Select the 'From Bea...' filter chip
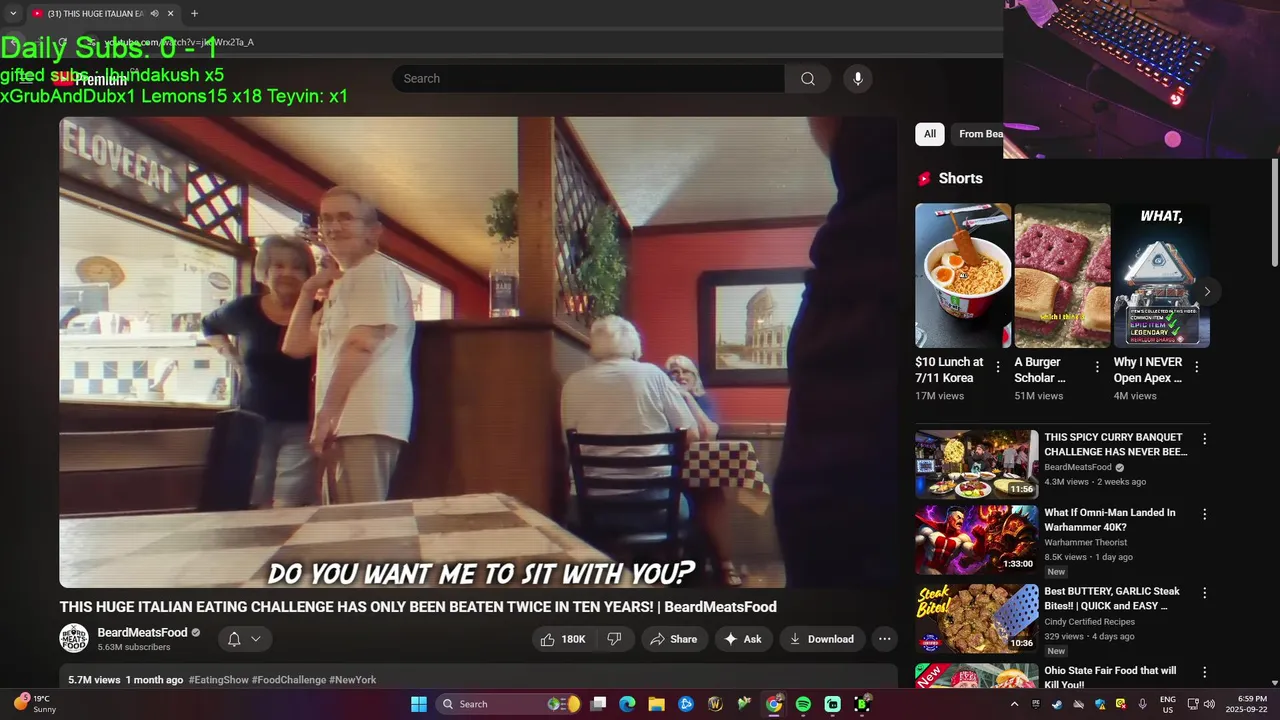1280x720 pixels. coord(978,134)
